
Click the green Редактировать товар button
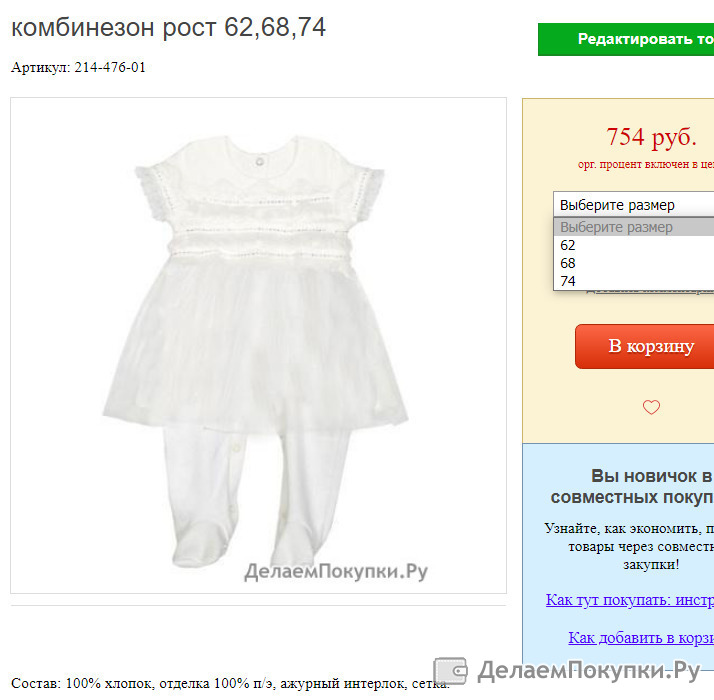626,39
